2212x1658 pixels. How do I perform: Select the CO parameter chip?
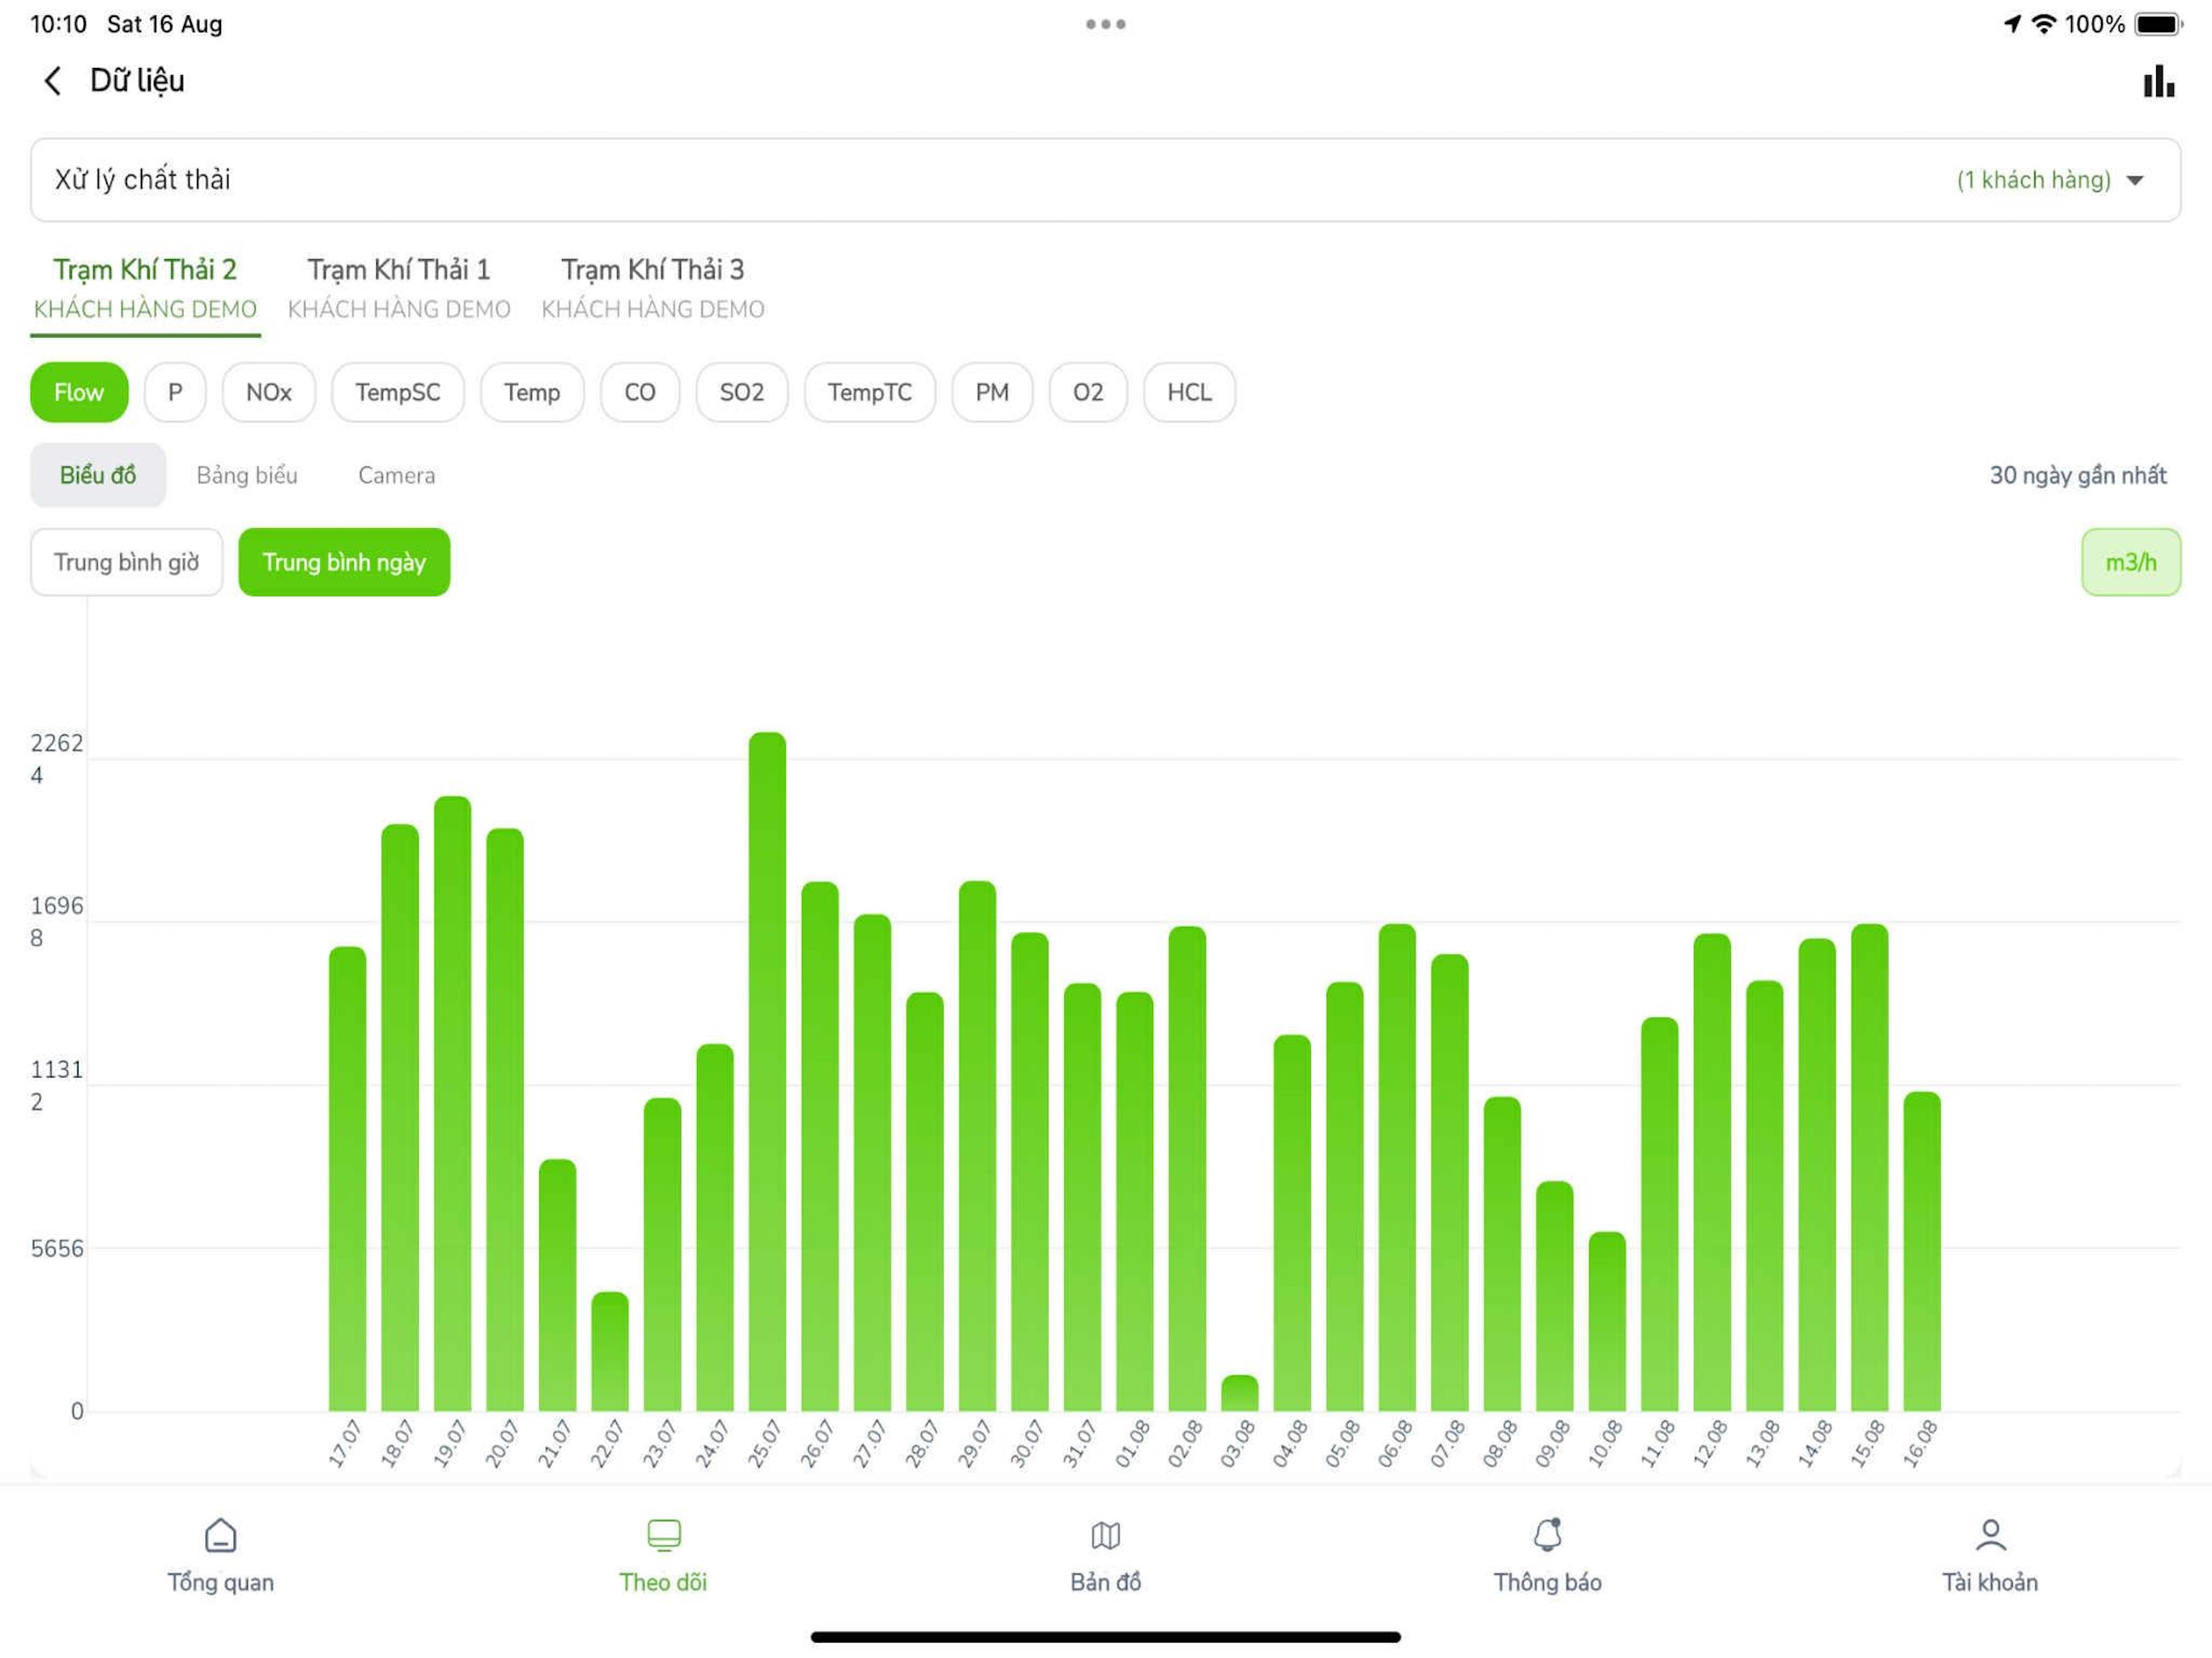pos(640,392)
